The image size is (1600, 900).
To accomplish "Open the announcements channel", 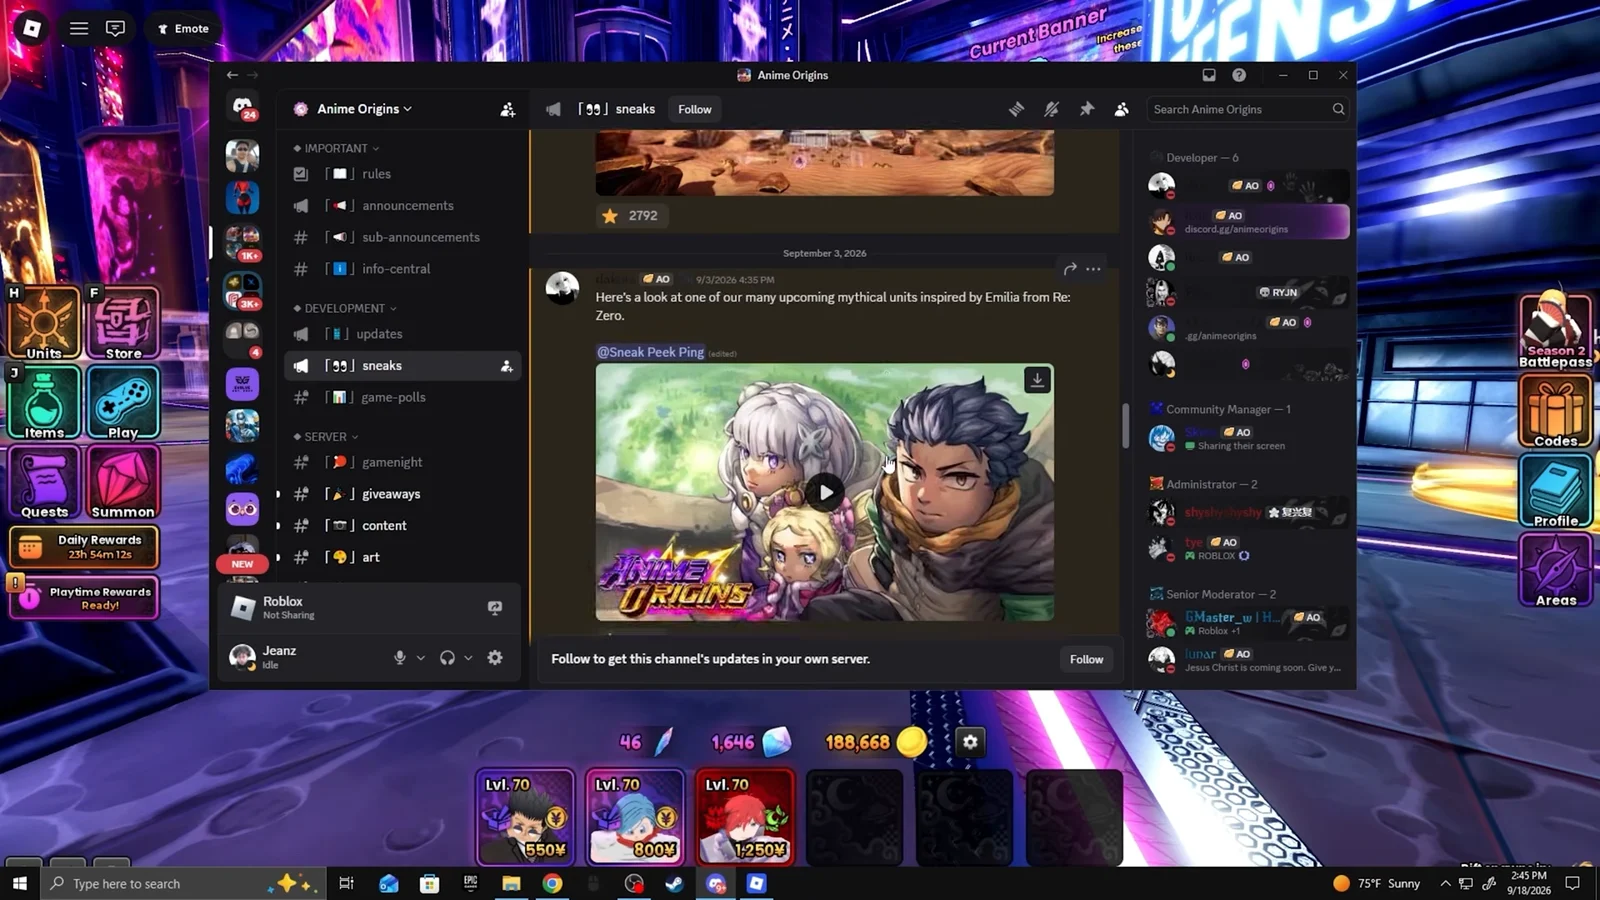I will 403,205.
